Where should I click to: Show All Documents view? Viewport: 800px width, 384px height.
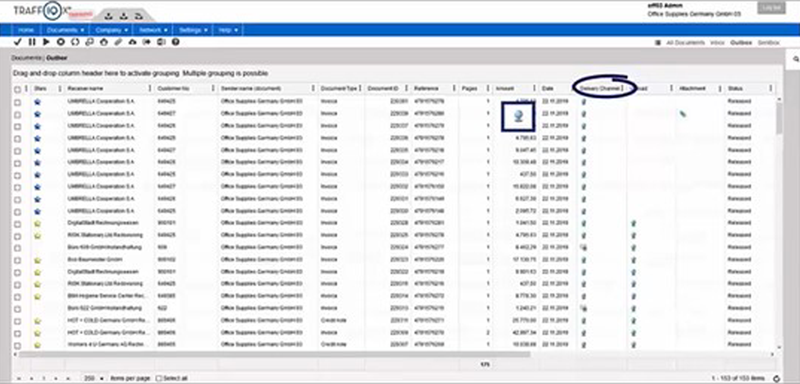[x=685, y=43]
